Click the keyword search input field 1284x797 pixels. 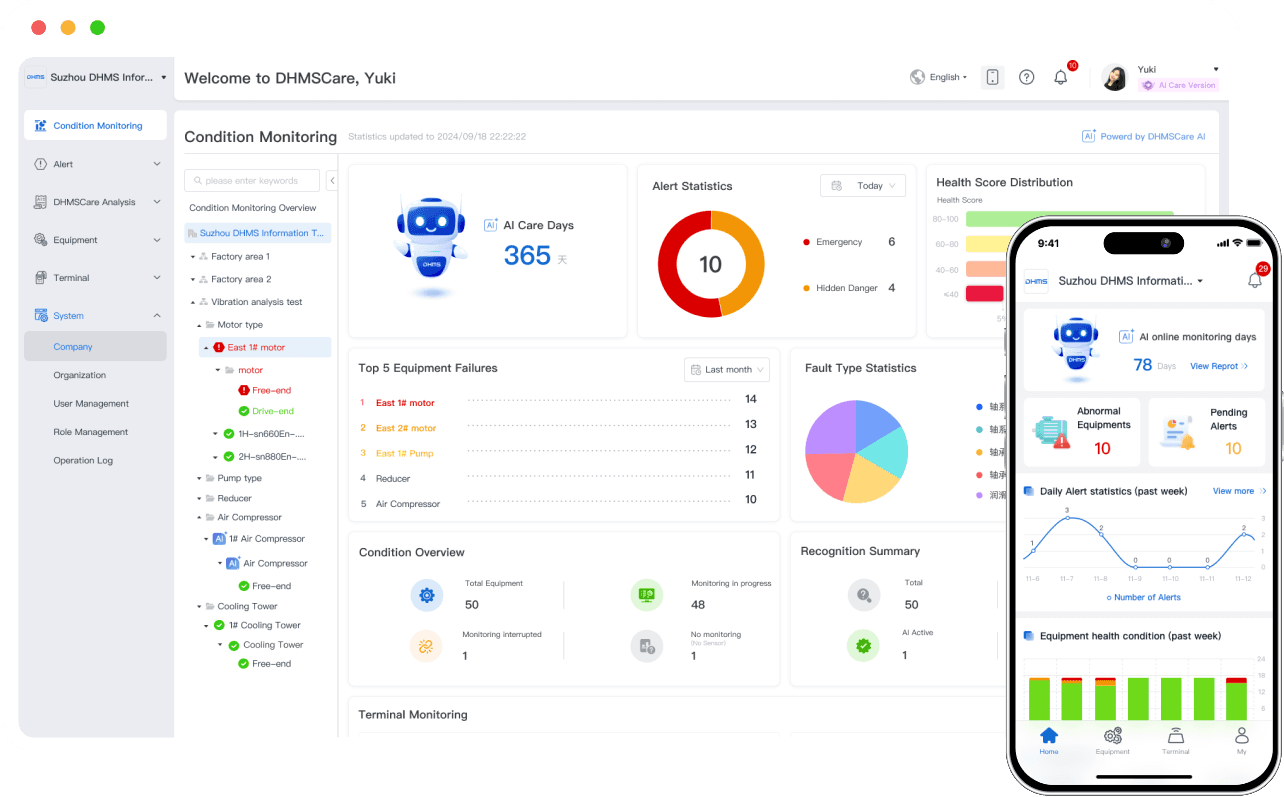pos(252,181)
